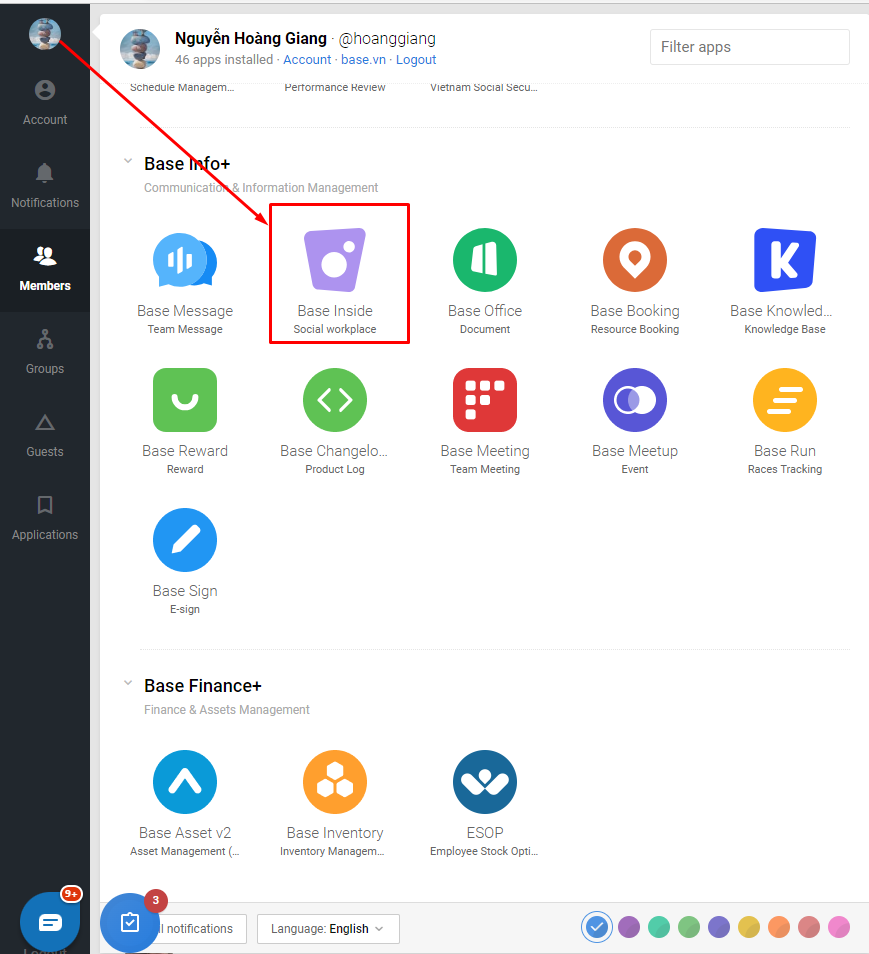Viewport: 869px width, 954px height.
Task: Open the Base Changelog product log app
Action: point(335,422)
